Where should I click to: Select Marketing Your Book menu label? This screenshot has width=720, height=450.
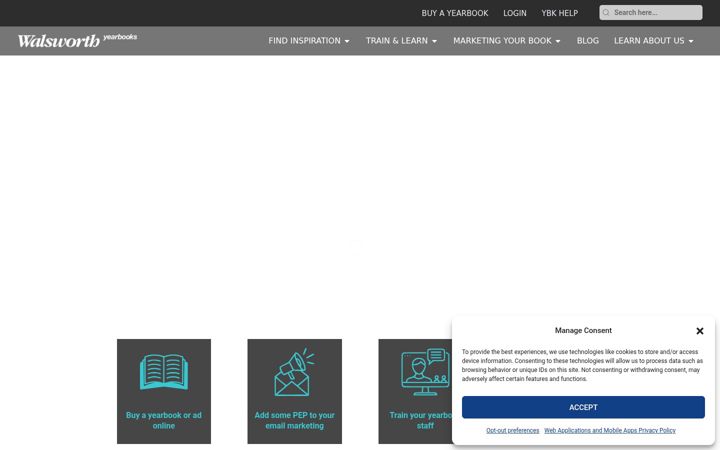point(502,41)
